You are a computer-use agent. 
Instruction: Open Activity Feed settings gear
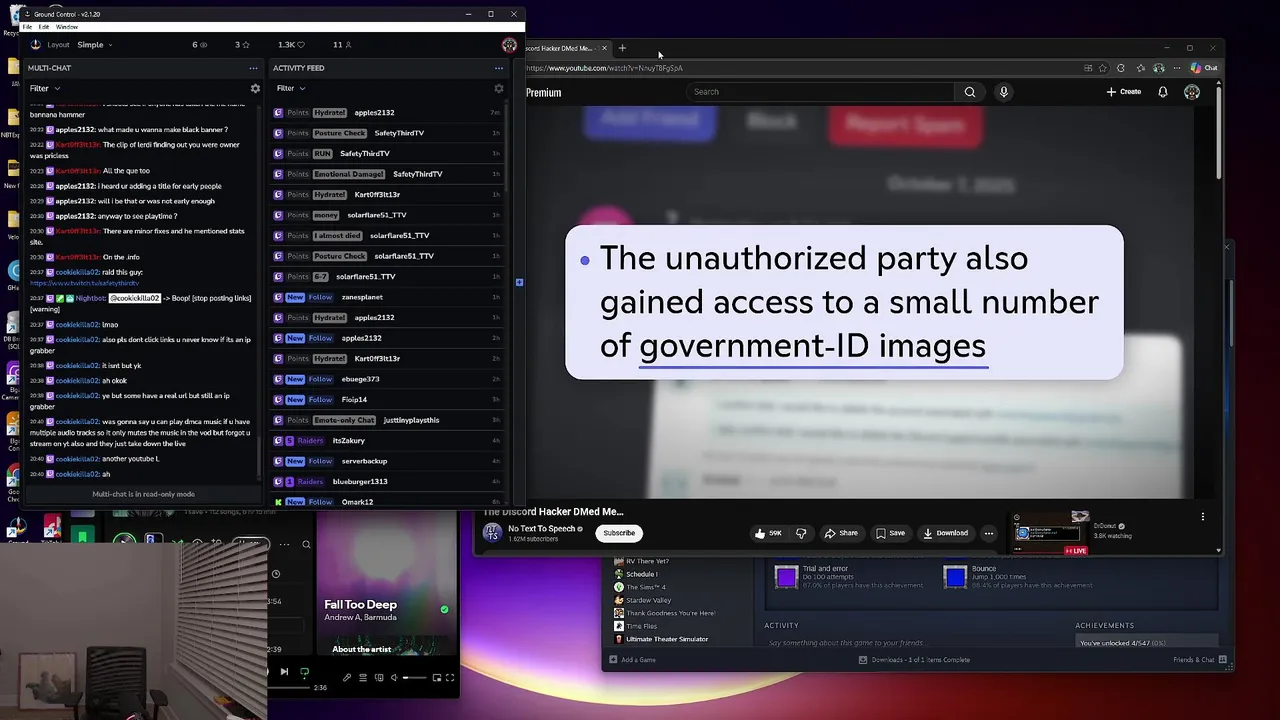[x=499, y=88]
